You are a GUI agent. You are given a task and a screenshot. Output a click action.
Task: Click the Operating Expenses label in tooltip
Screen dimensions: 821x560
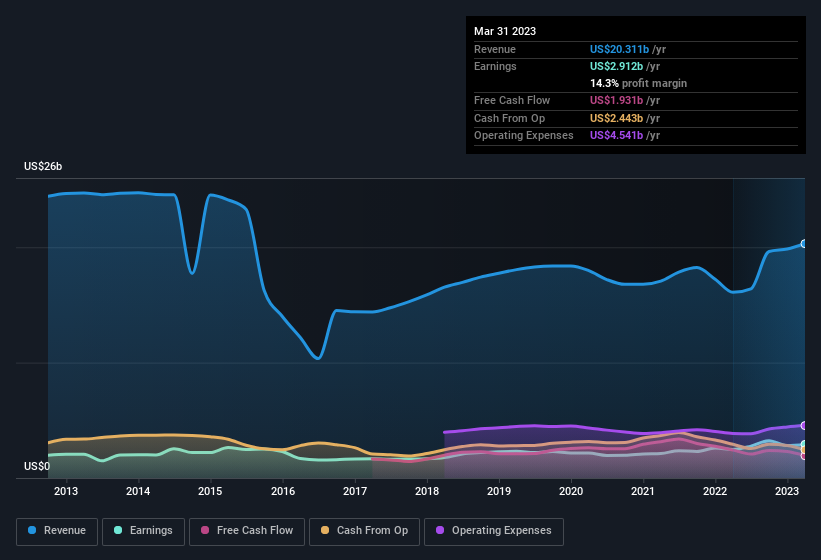tap(524, 136)
